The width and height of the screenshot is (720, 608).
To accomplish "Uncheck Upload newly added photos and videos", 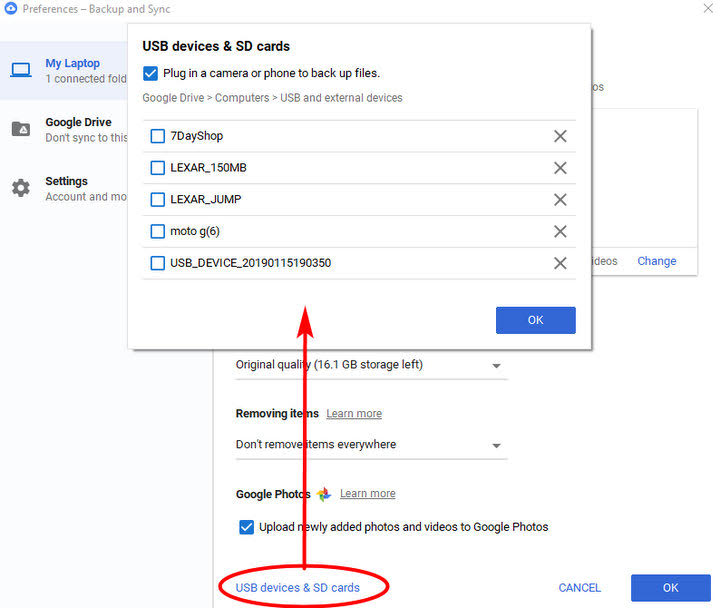I will pyautogui.click(x=246, y=527).
